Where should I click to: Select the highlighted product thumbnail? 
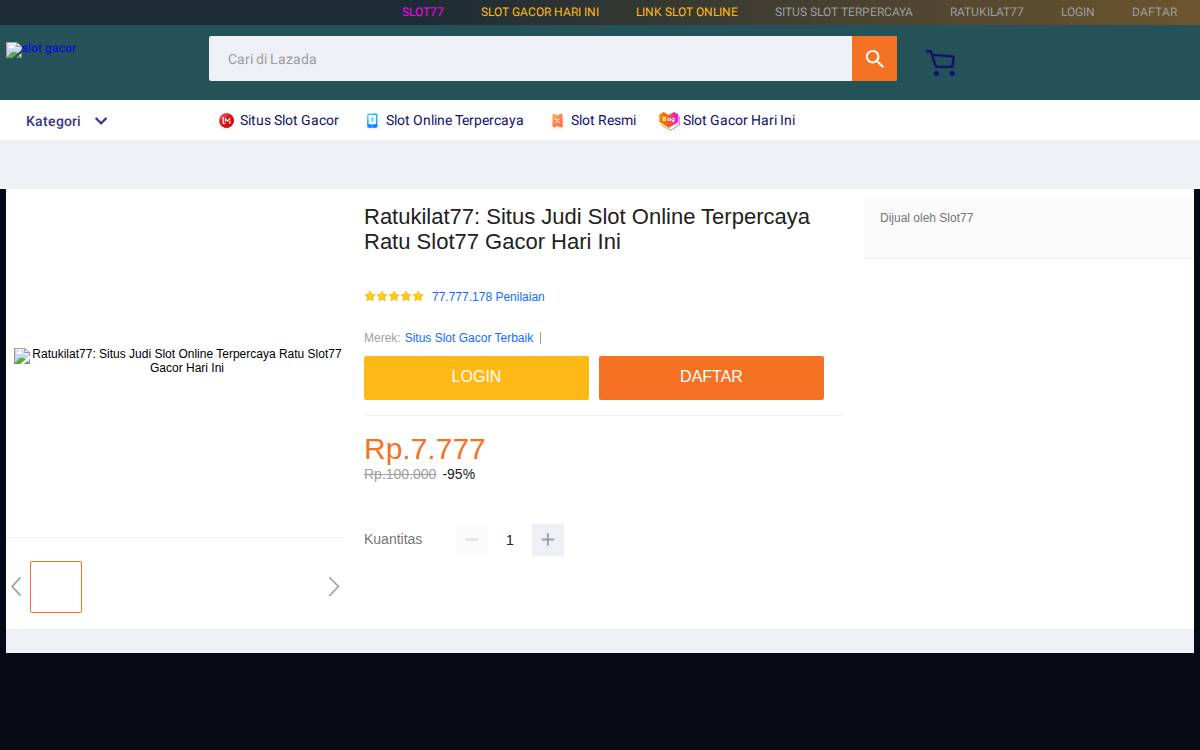coord(56,587)
